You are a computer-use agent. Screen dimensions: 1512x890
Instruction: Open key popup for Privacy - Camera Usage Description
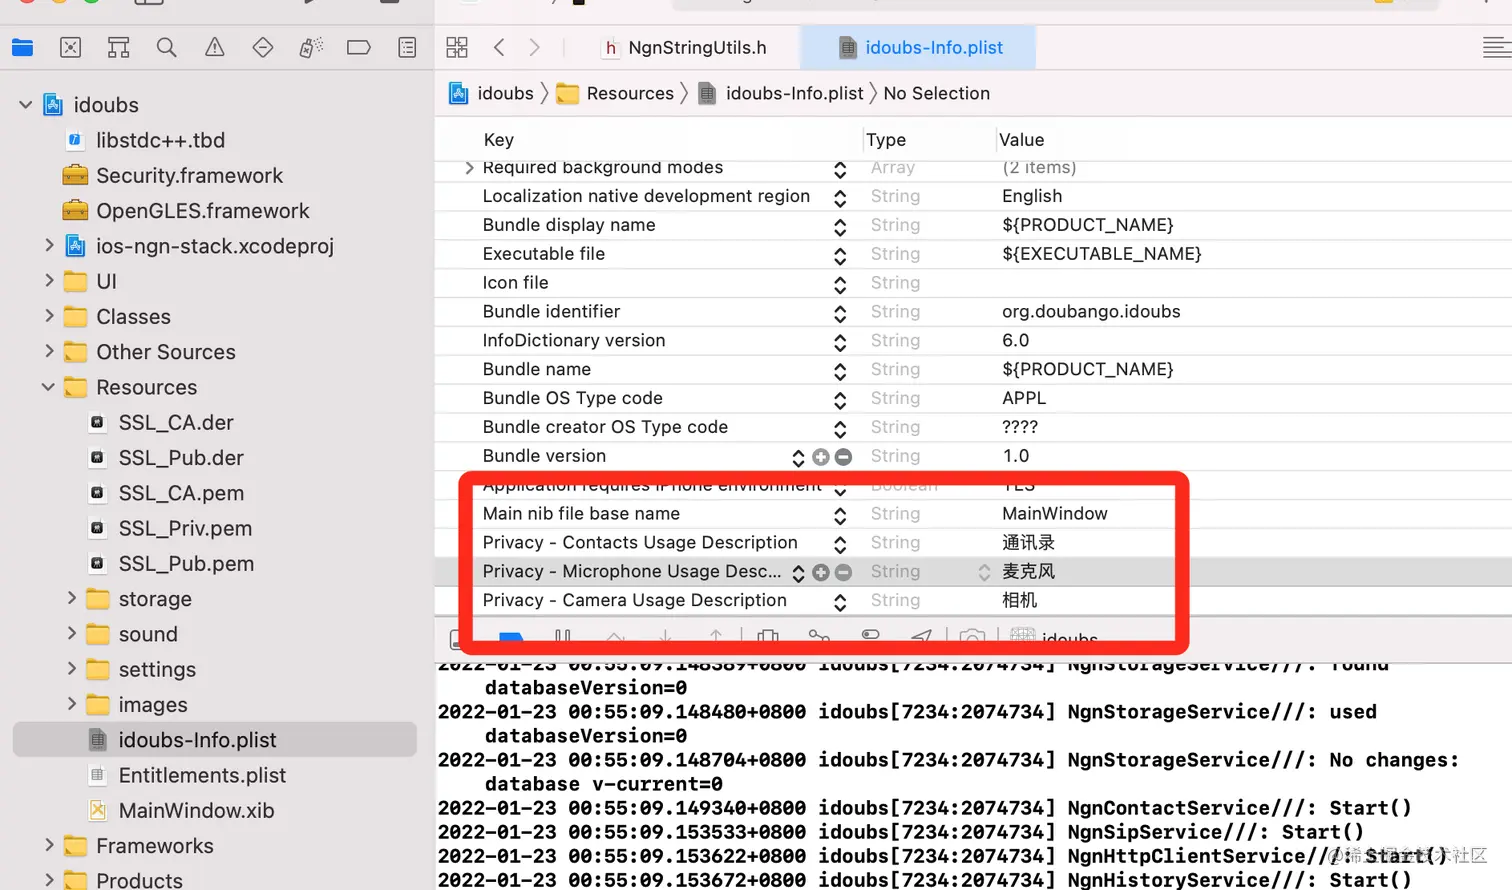840,601
